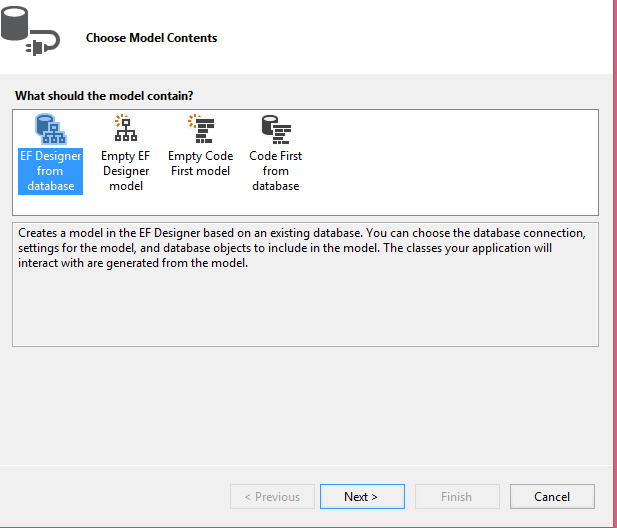Select the EF Designer from database icon
This screenshot has width=617, height=528.
tap(50, 129)
